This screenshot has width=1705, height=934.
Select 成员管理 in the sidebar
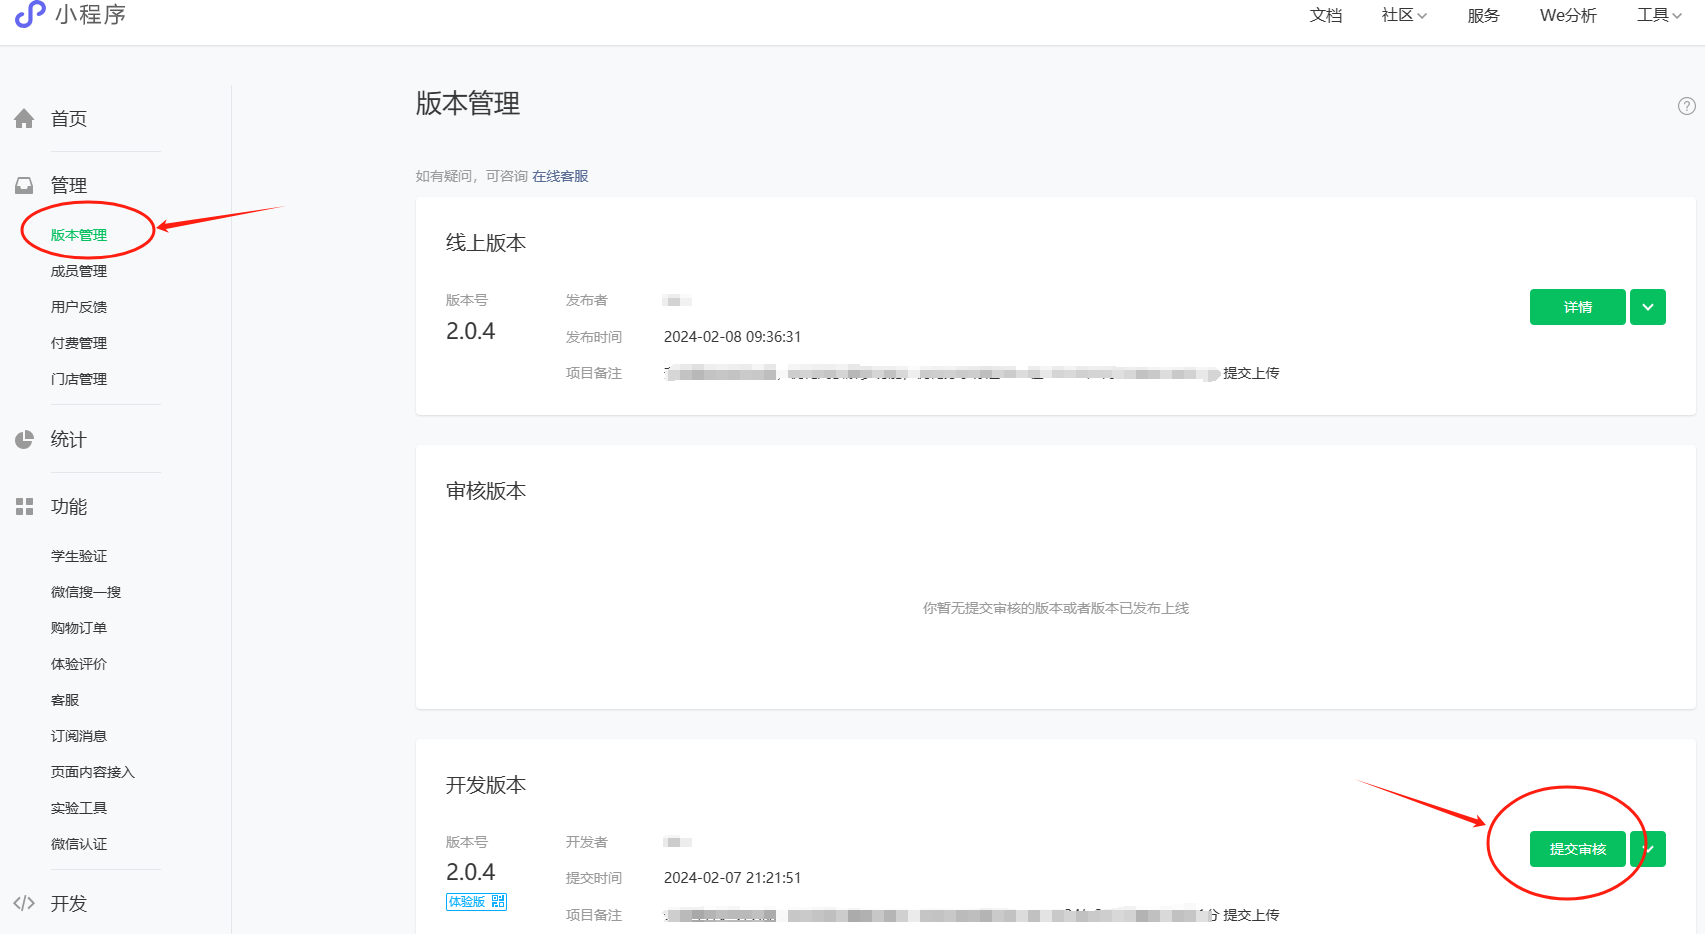(79, 271)
